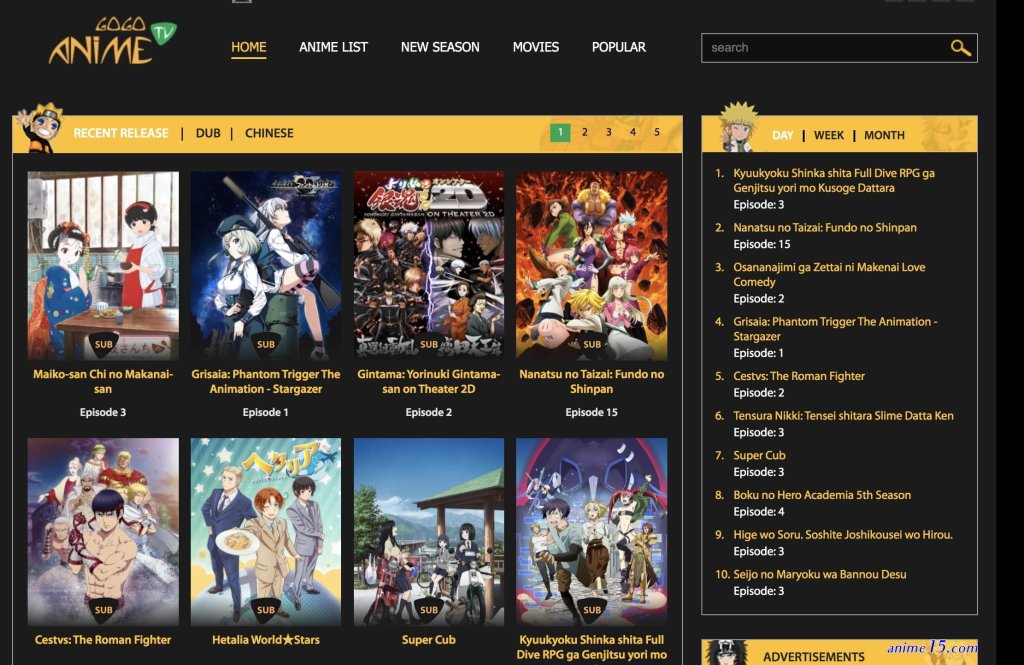Click 'Episode 3' under Maiko-san
The image size is (1024, 665).
[103, 412]
